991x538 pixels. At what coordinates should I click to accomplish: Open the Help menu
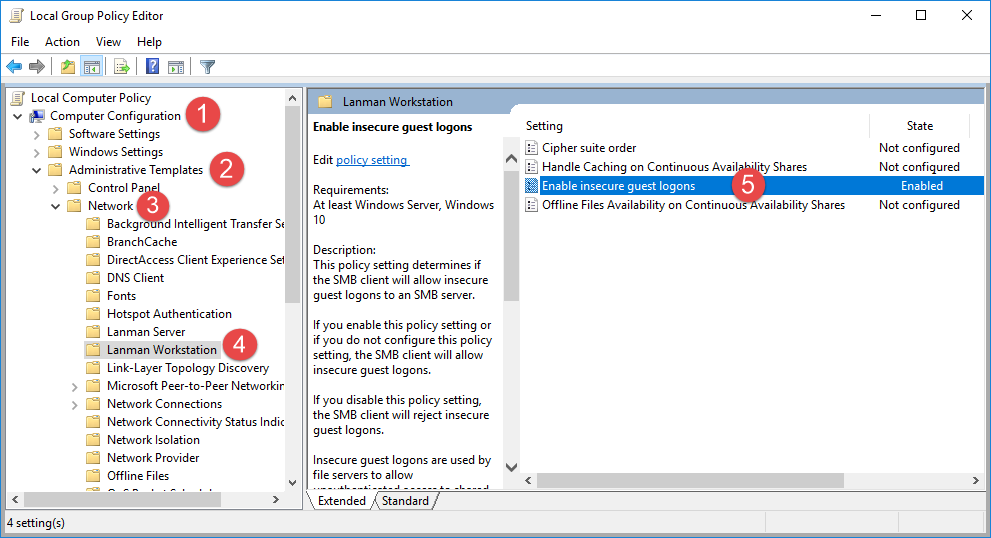[149, 42]
